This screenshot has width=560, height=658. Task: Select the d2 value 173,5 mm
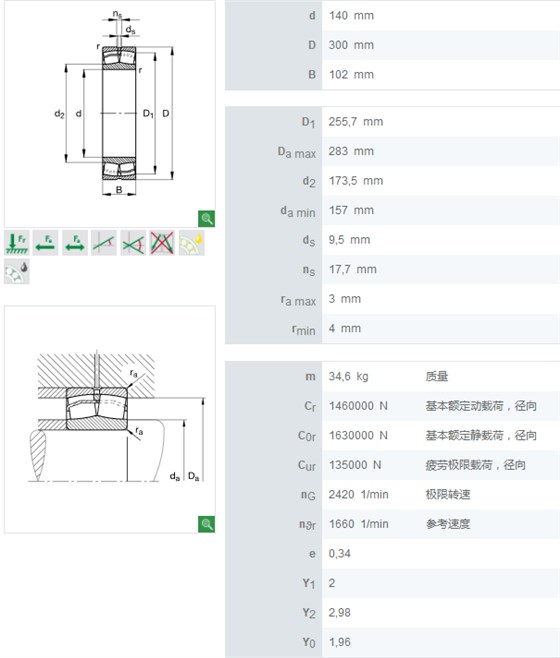(356, 181)
